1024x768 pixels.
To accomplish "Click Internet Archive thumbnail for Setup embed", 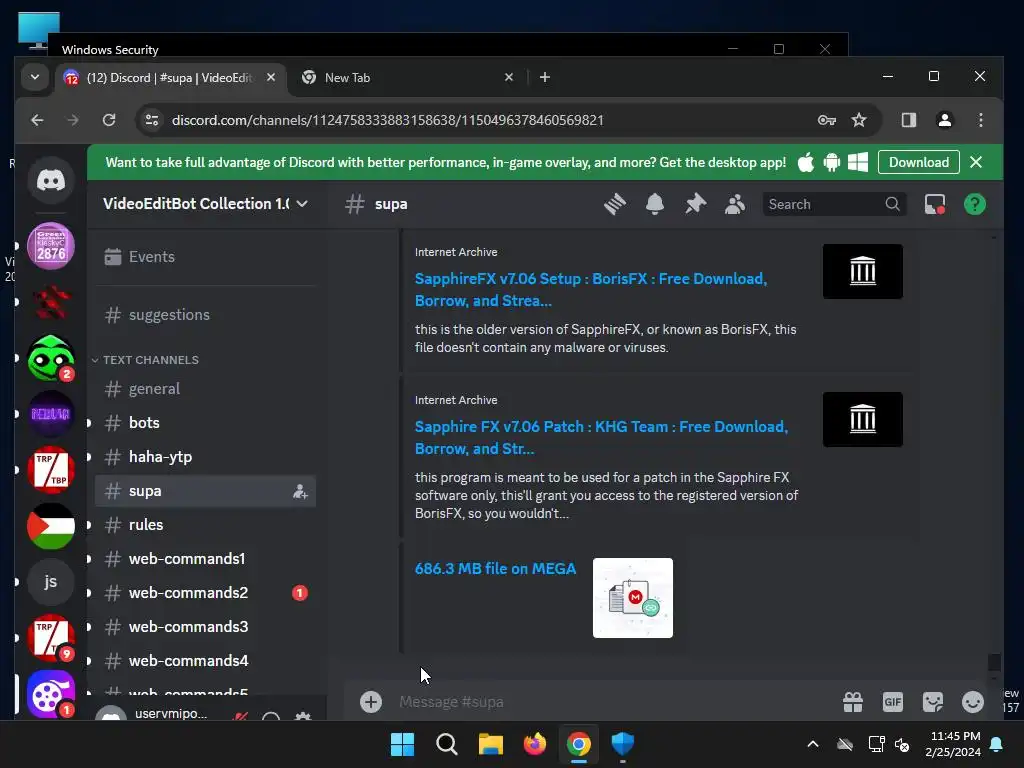I will tap(863, 272).
